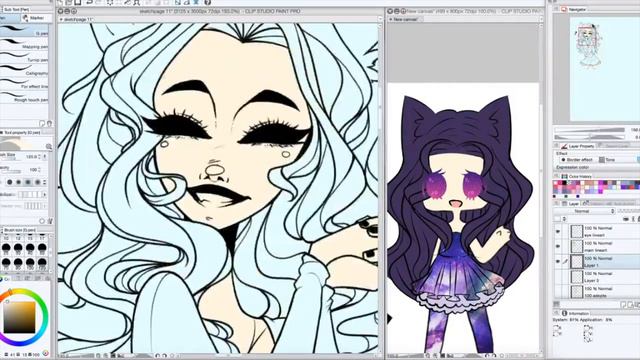Click color wheel mode icon below the wheel
Image resolution: width=640 pixels, height=360 pixels.
(x=46, y=353)
